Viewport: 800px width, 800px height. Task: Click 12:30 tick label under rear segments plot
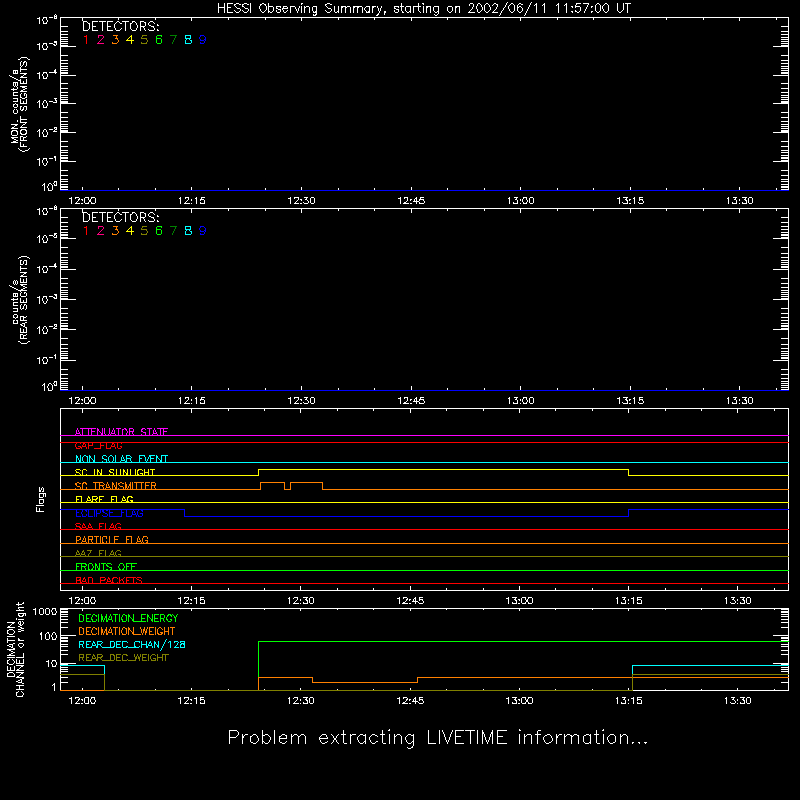(x=301, y=401)
